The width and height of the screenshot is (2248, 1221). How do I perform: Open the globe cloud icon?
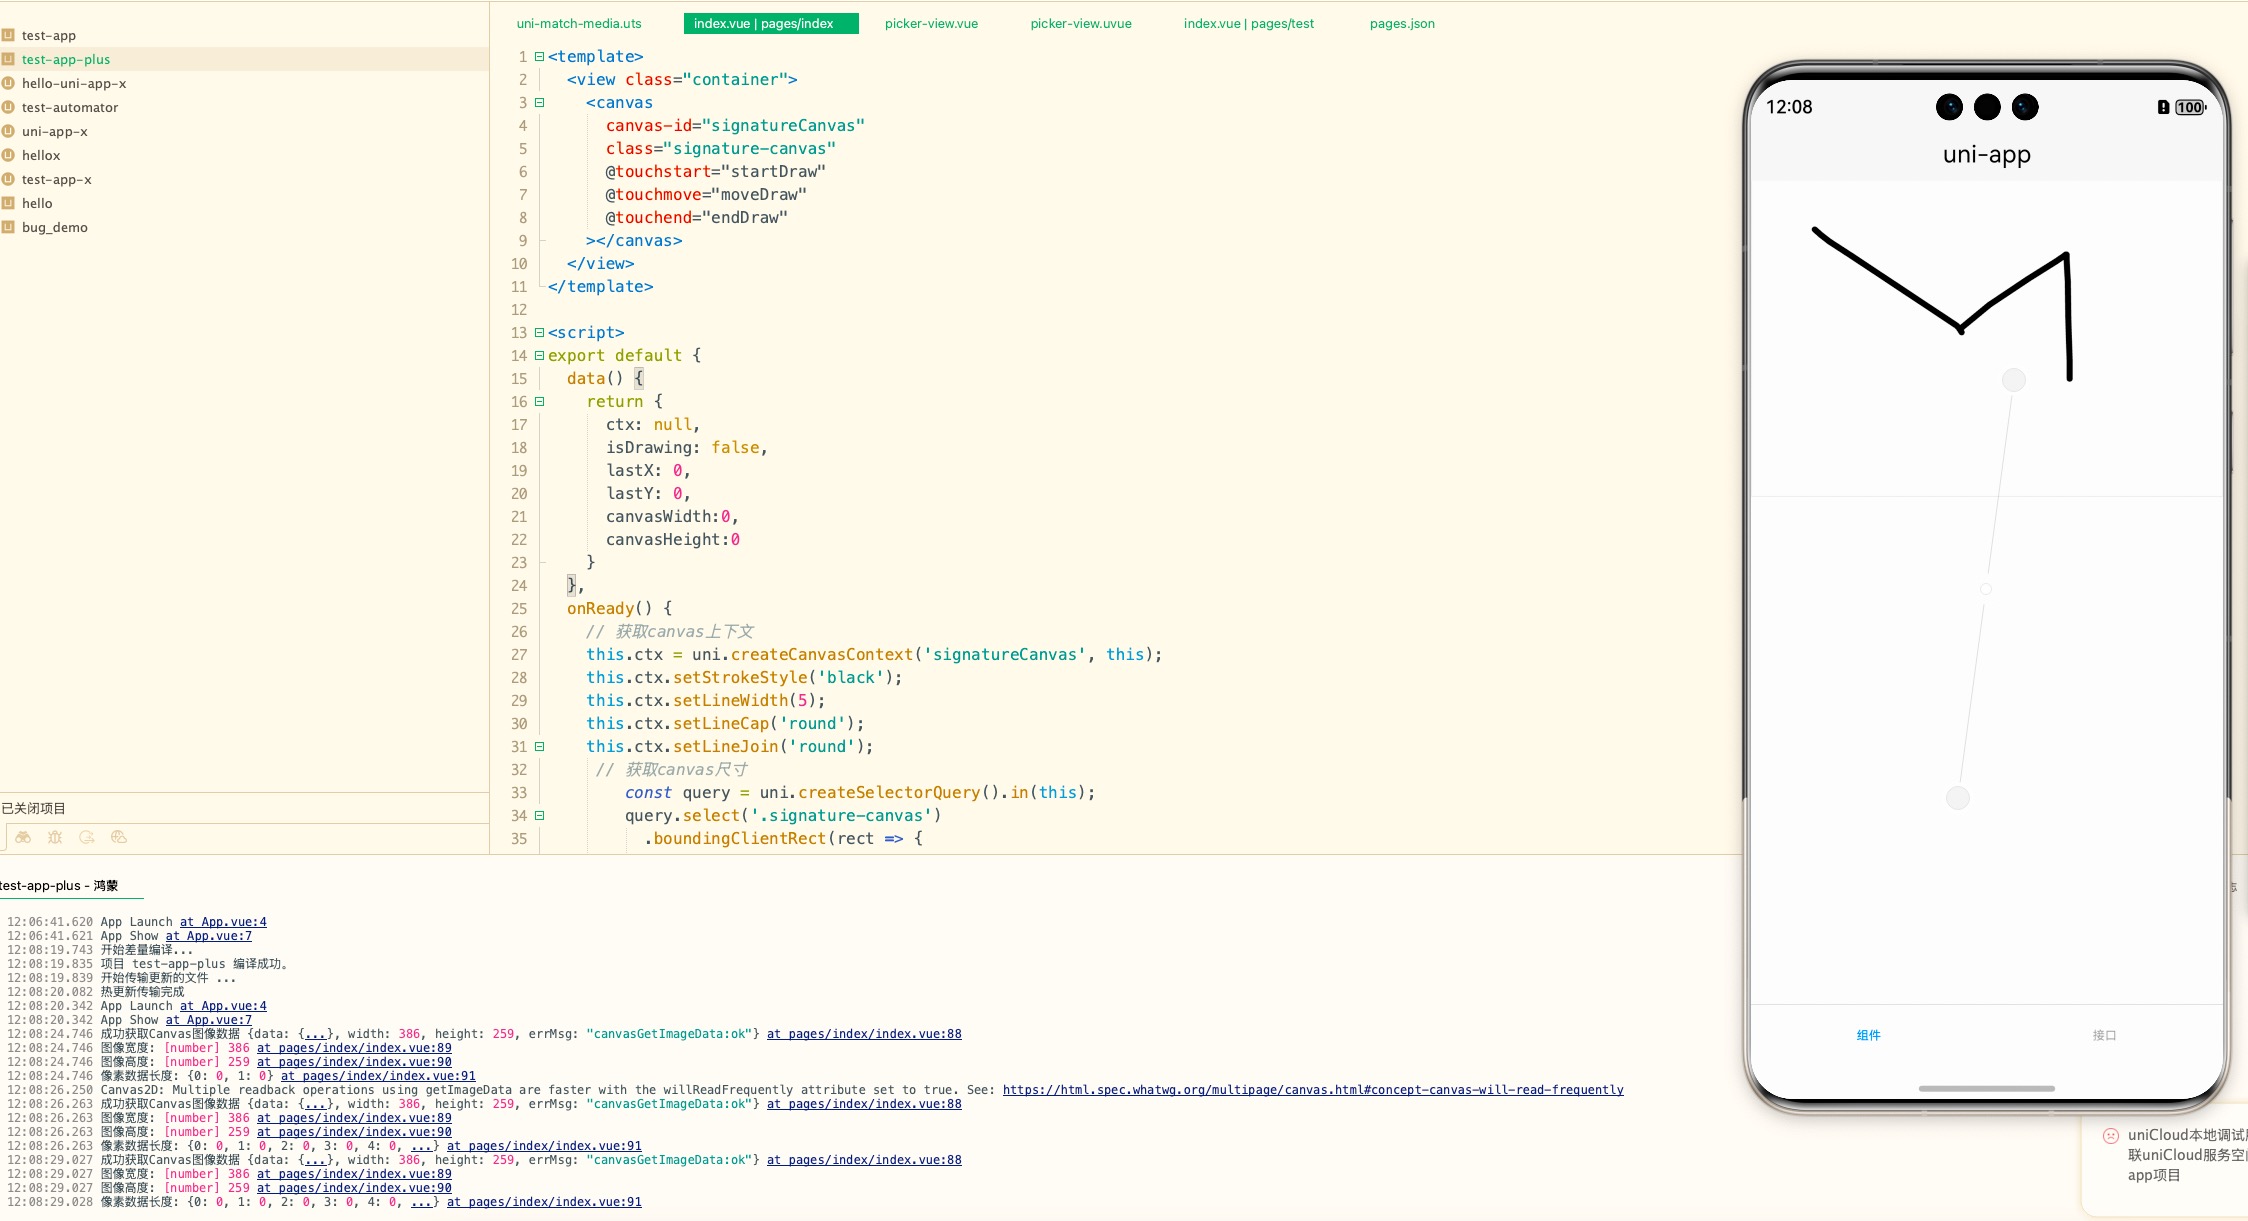pos(119,837)
